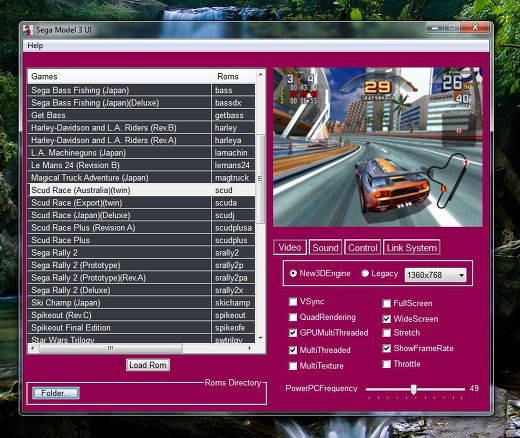Click the horizontal scrollbar left arrow

32,348
